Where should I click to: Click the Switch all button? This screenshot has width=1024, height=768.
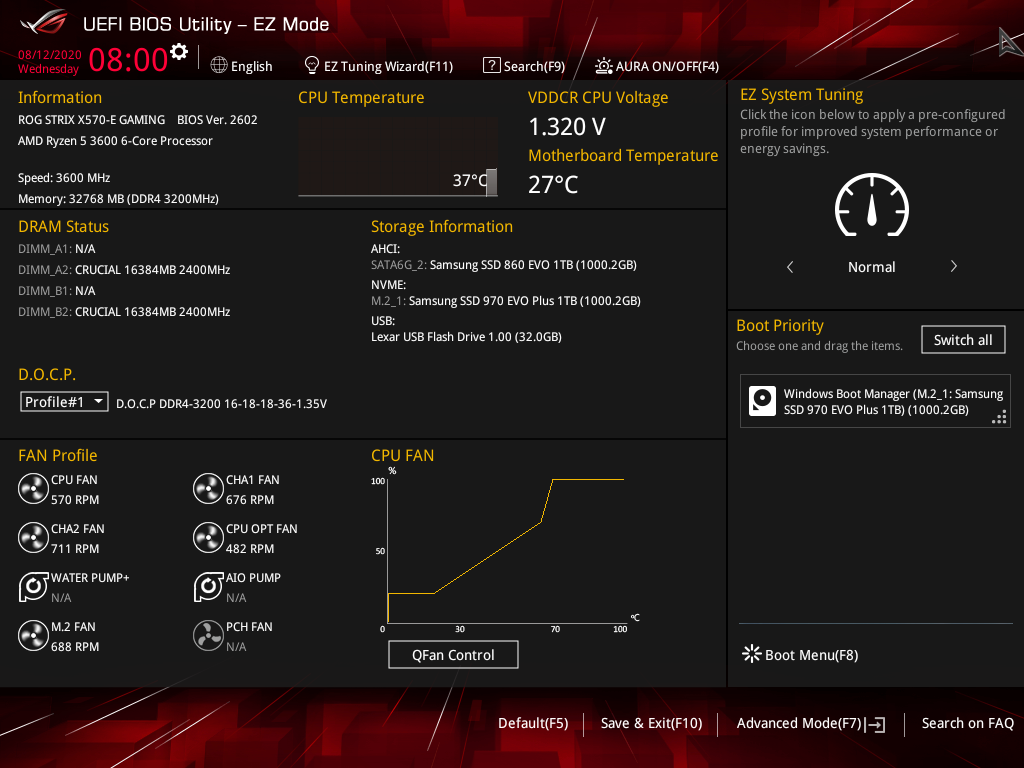point(963,340)
